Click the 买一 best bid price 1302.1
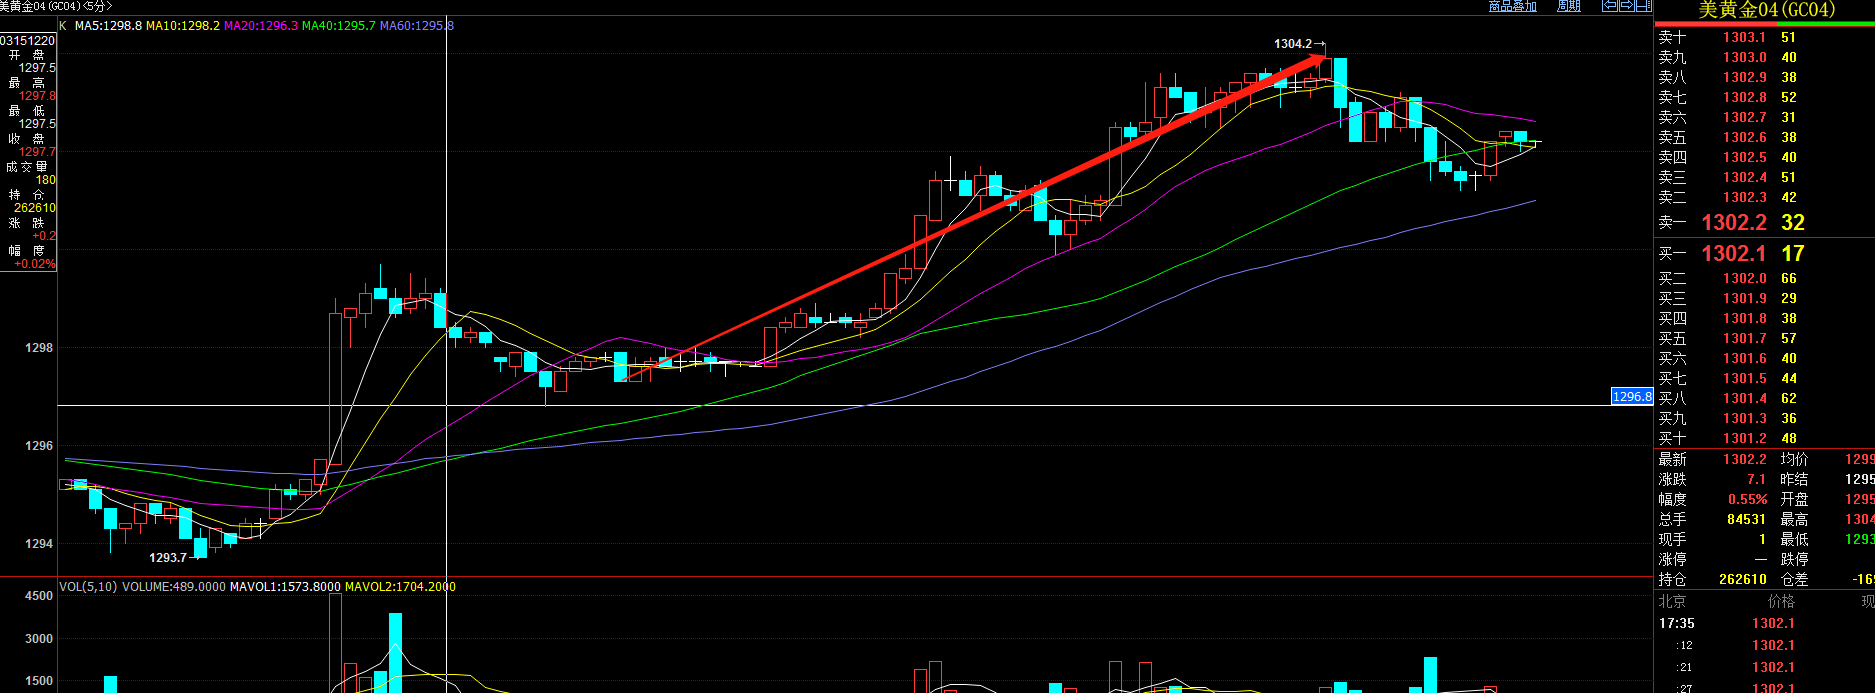Image resolution: width=1875 pixels, height=693 pixels. 1734,253
